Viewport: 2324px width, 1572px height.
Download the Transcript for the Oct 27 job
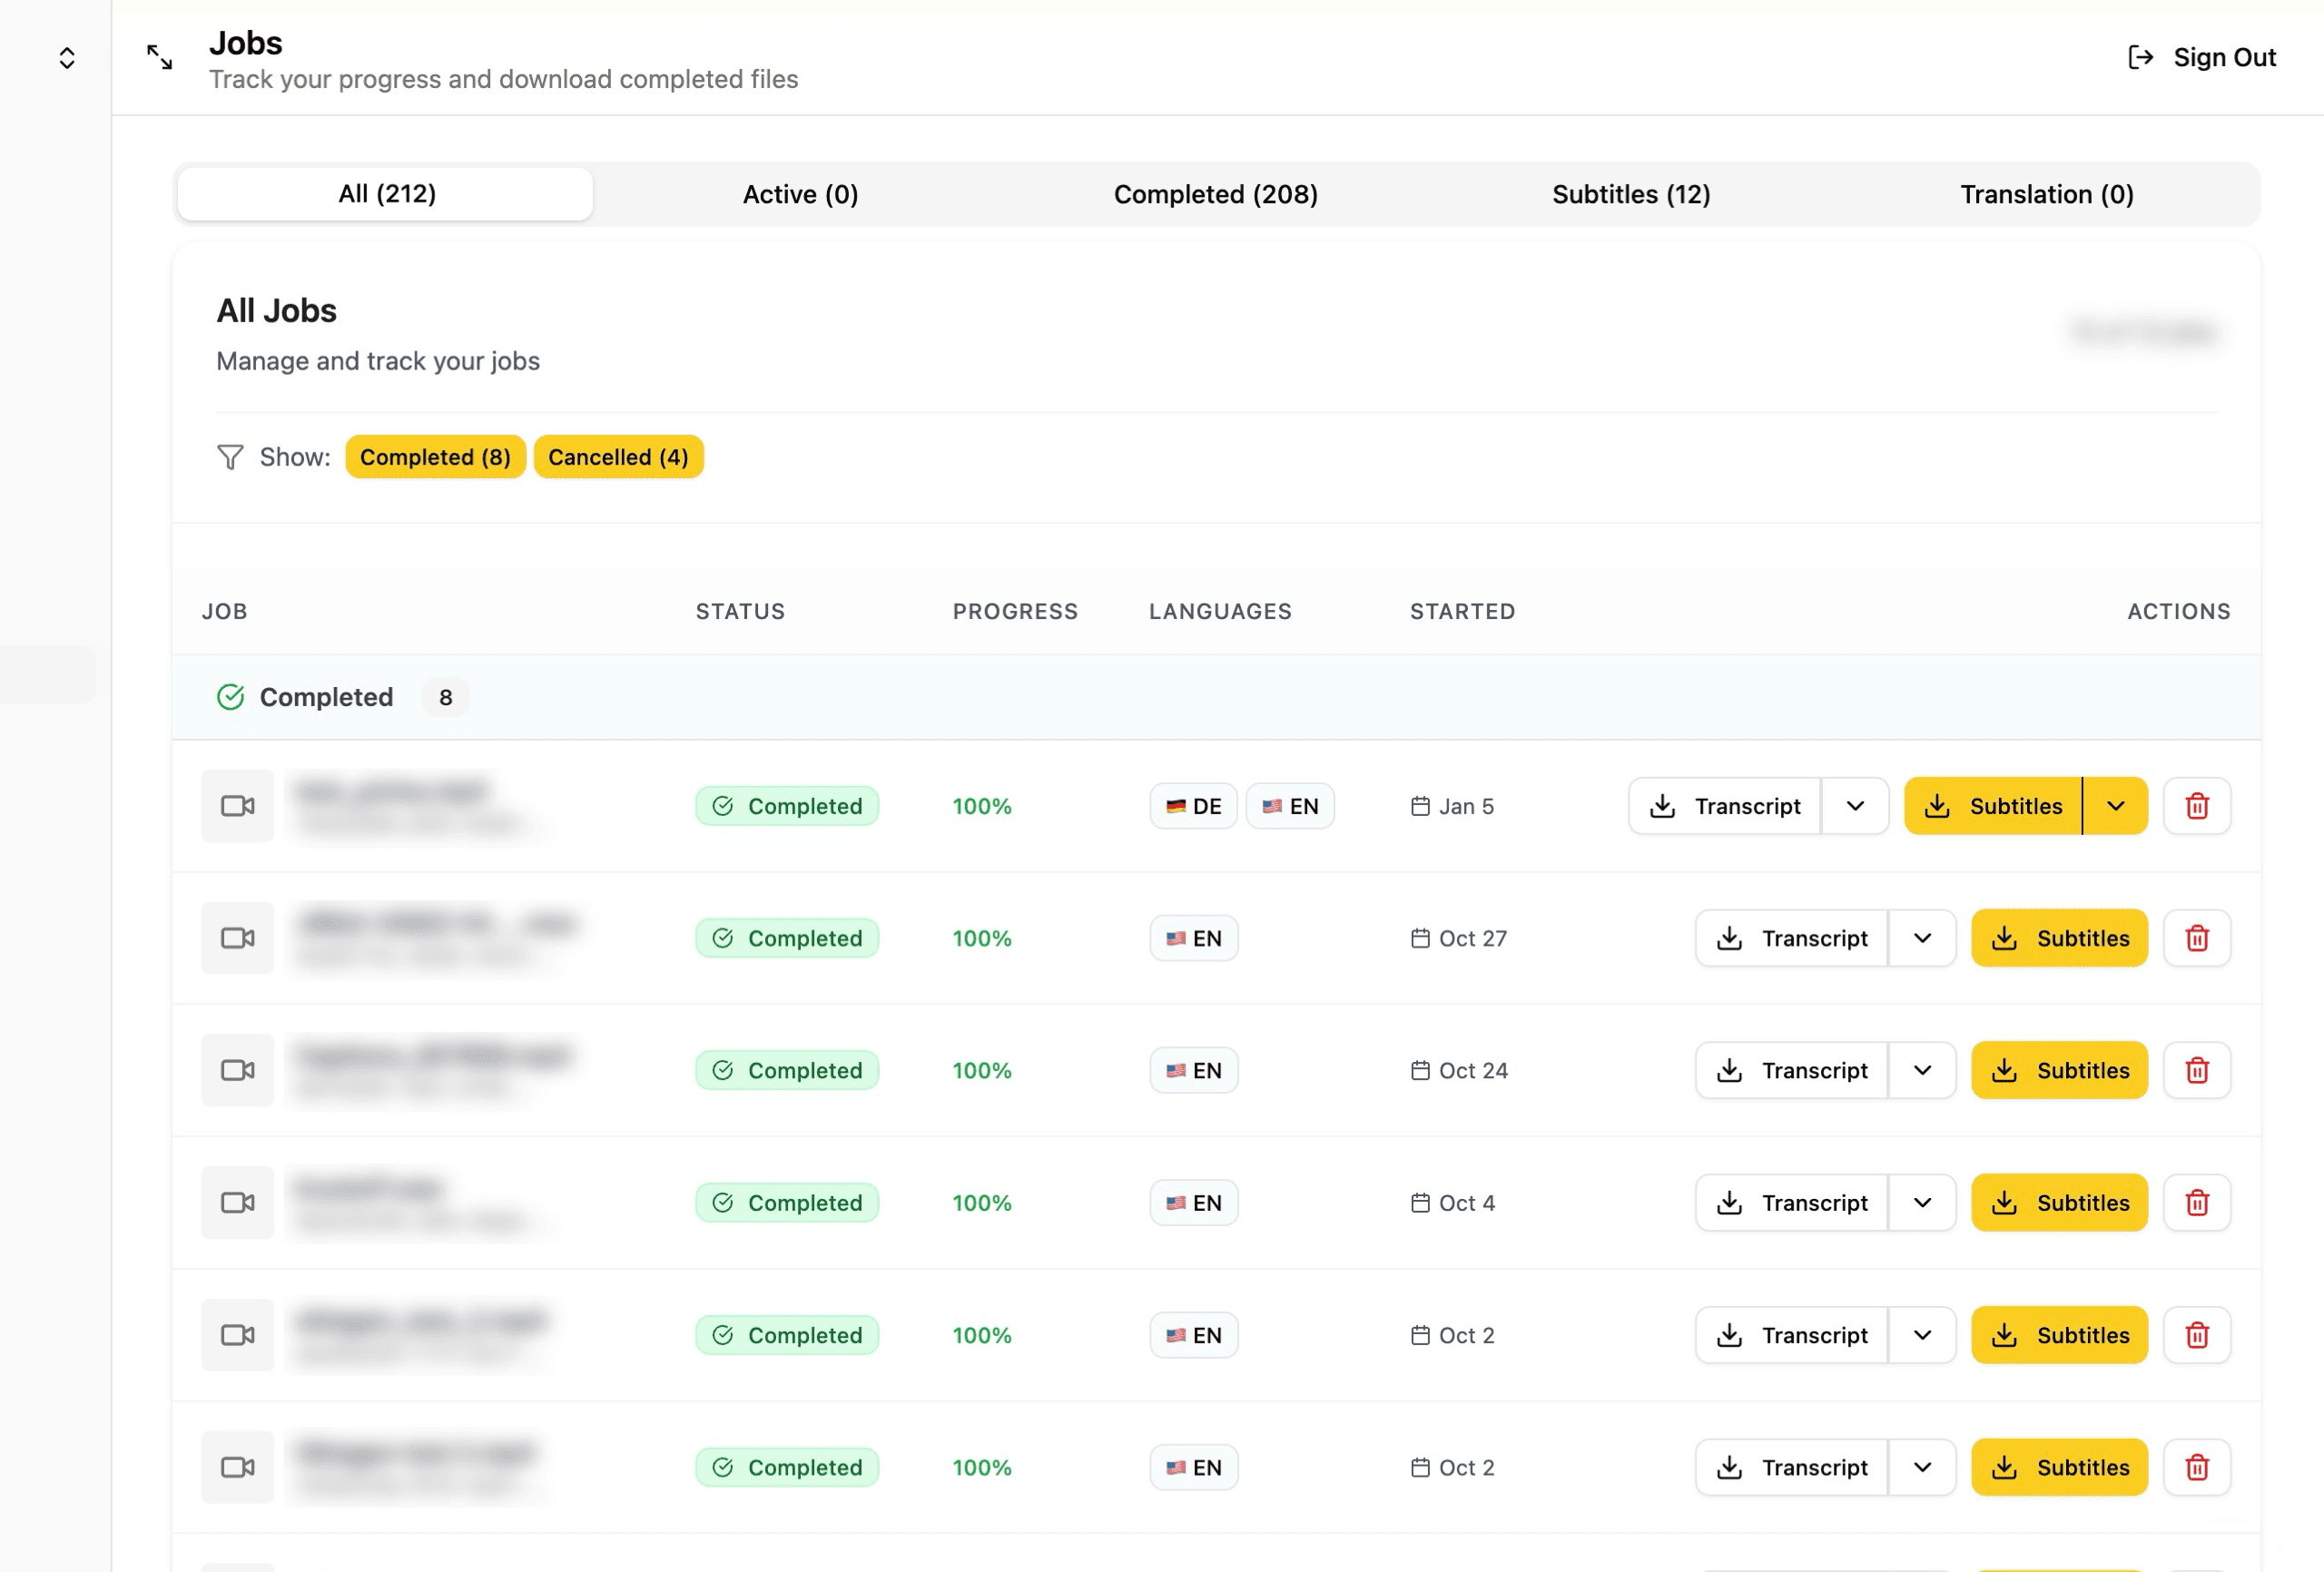(1792, 938)
